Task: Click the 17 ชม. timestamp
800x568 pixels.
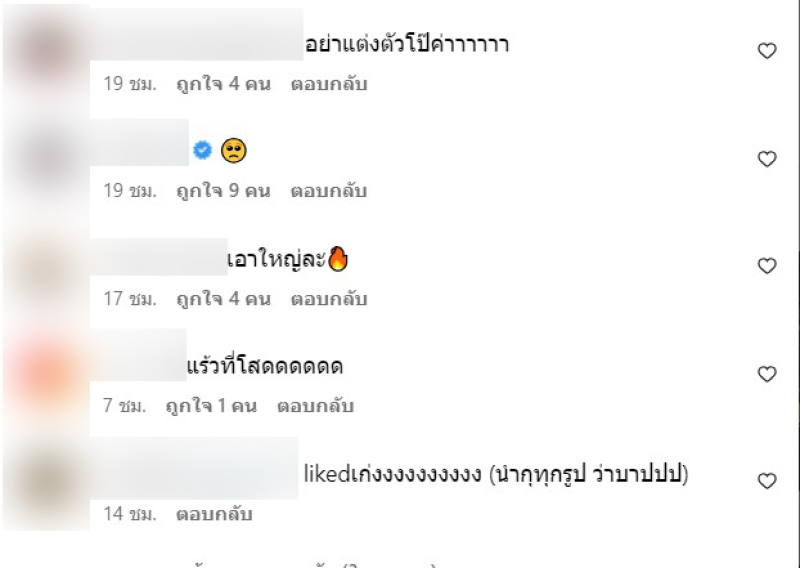Action: coord(130,299)
